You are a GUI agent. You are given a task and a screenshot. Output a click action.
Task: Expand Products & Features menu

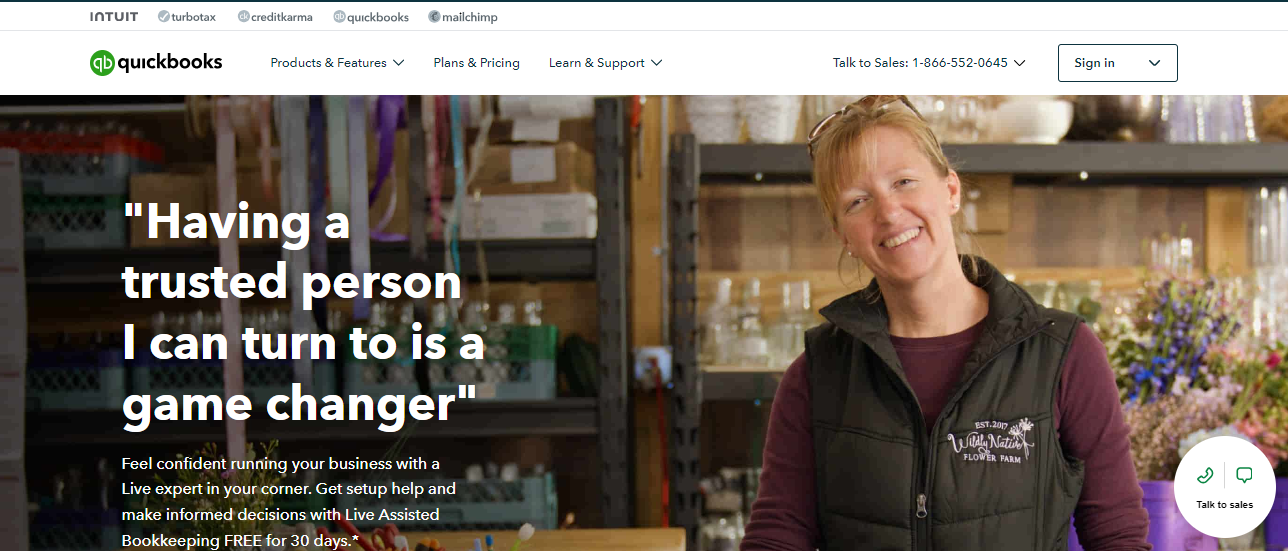398,63
